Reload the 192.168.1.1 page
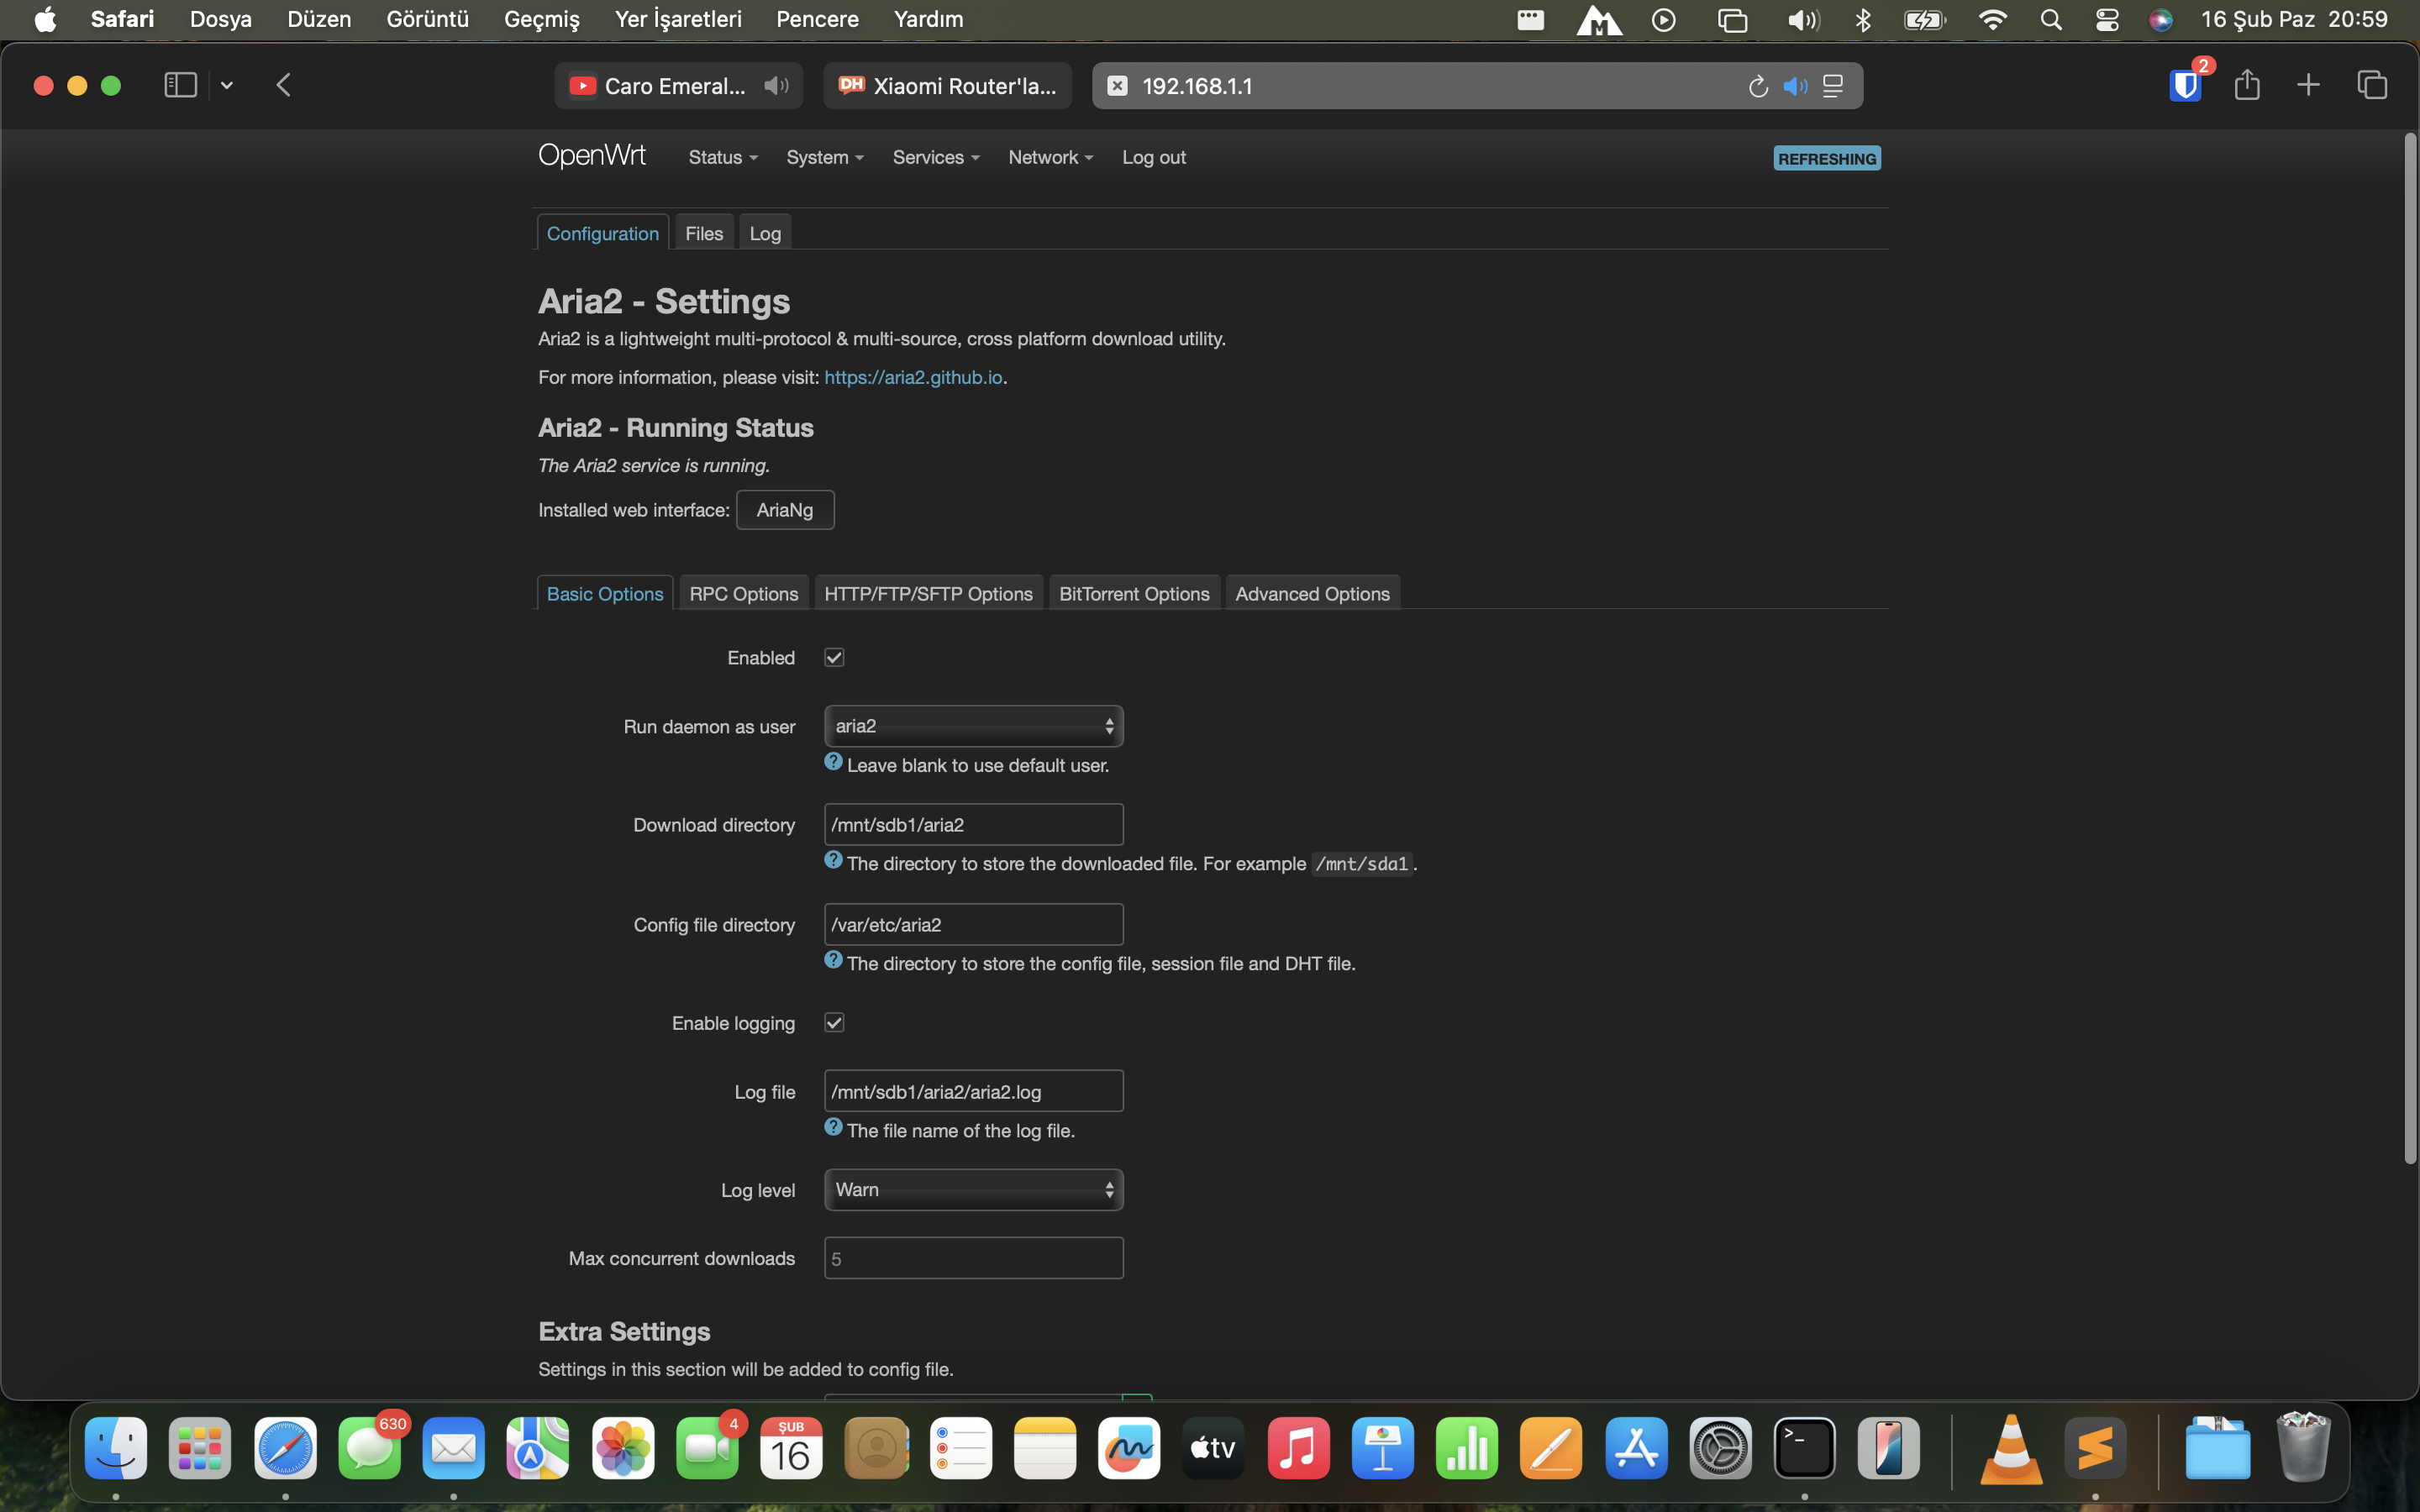Image resolution: width=2420 pixels, height=1512 pixels. (1758, 87)
